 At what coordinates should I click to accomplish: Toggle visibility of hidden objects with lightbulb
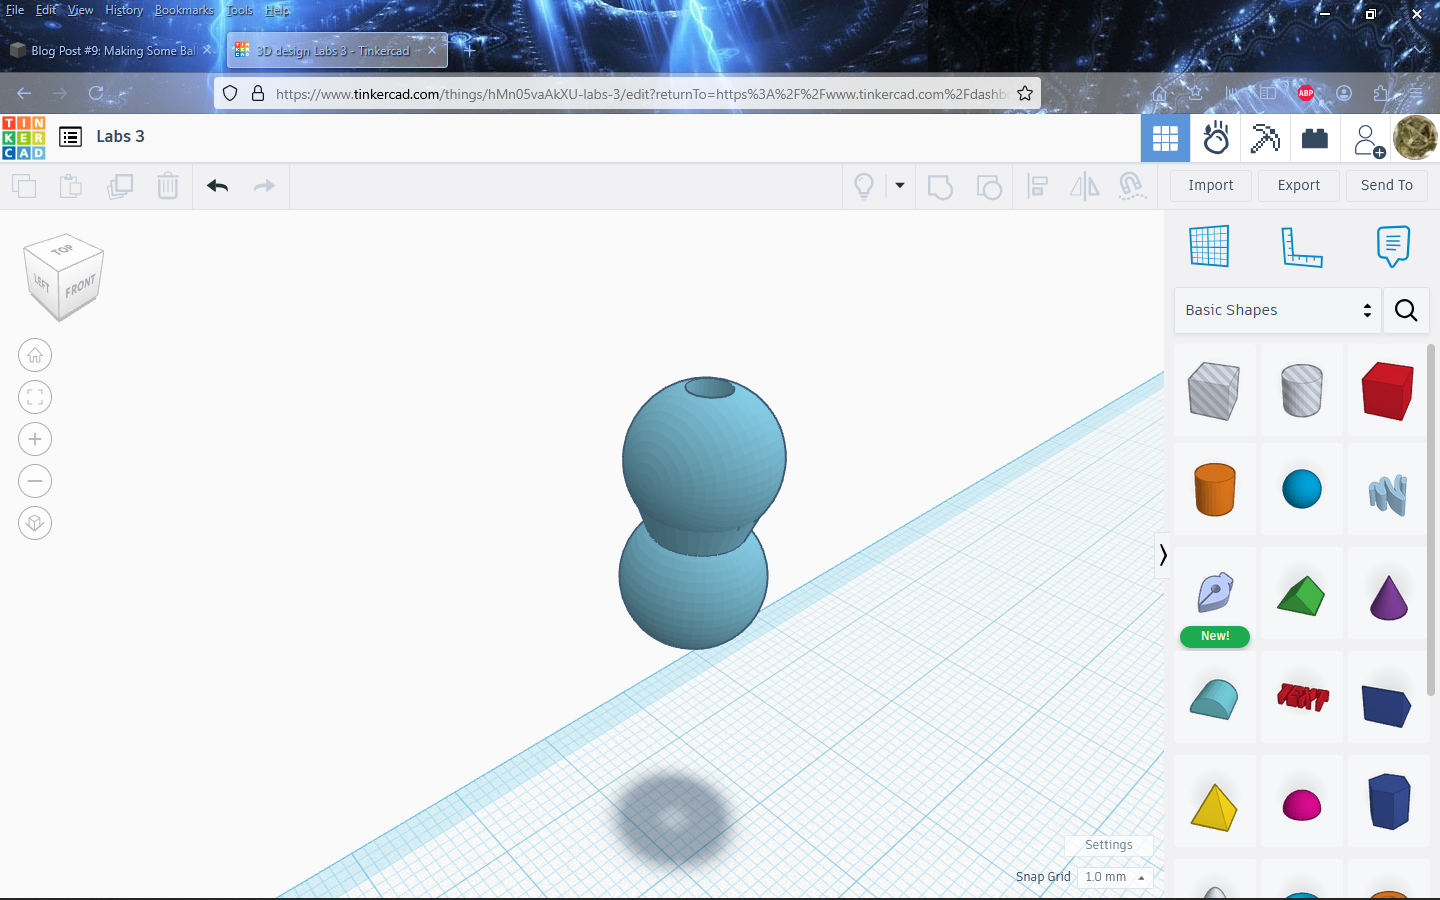[x=864, y=186]
